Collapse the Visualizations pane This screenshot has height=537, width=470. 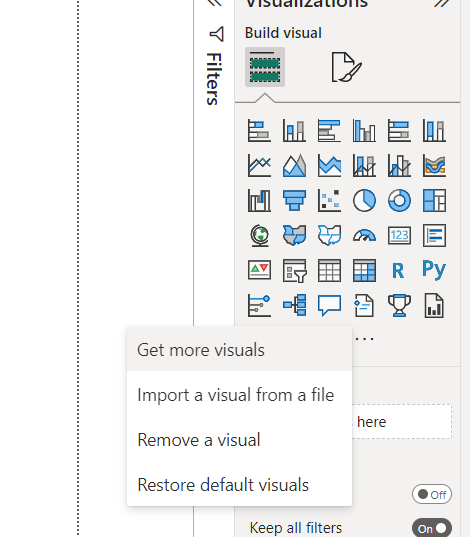pos(442,3)
